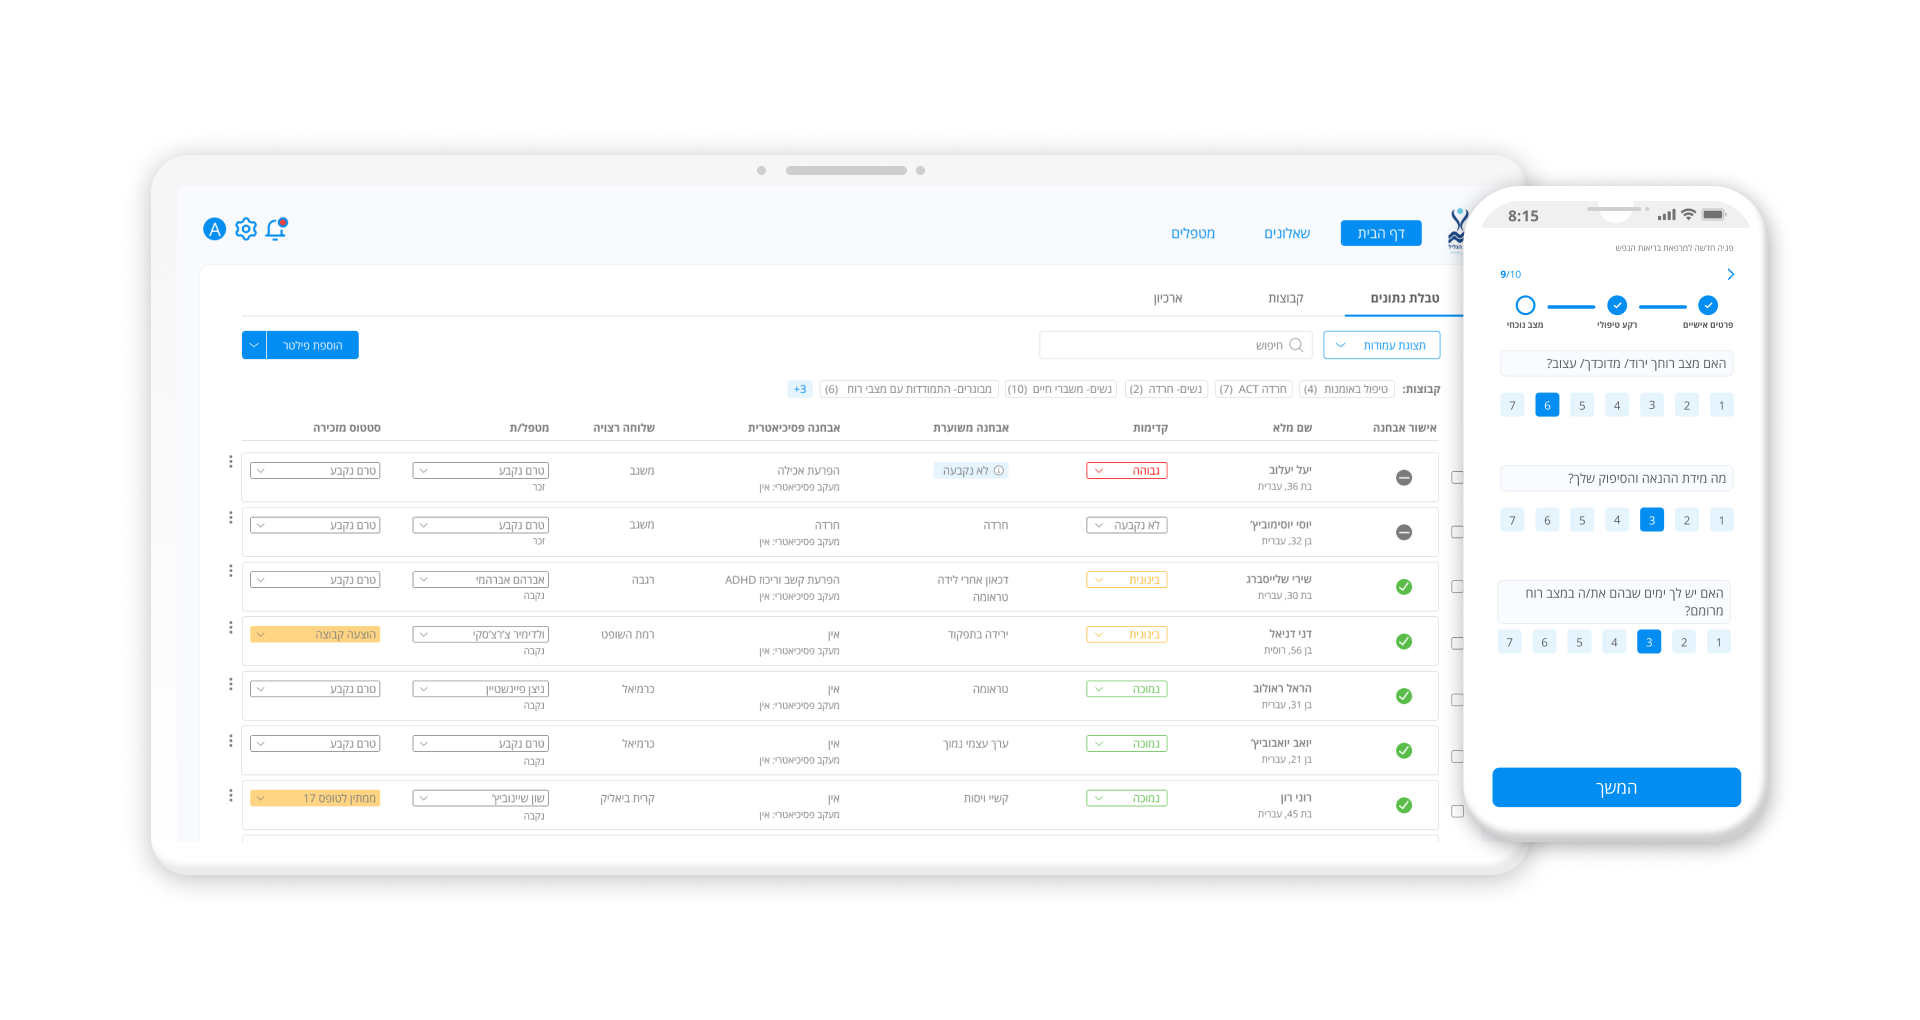Select the נשים- משברי חיים (10) chip

(x=1060, y=389)
